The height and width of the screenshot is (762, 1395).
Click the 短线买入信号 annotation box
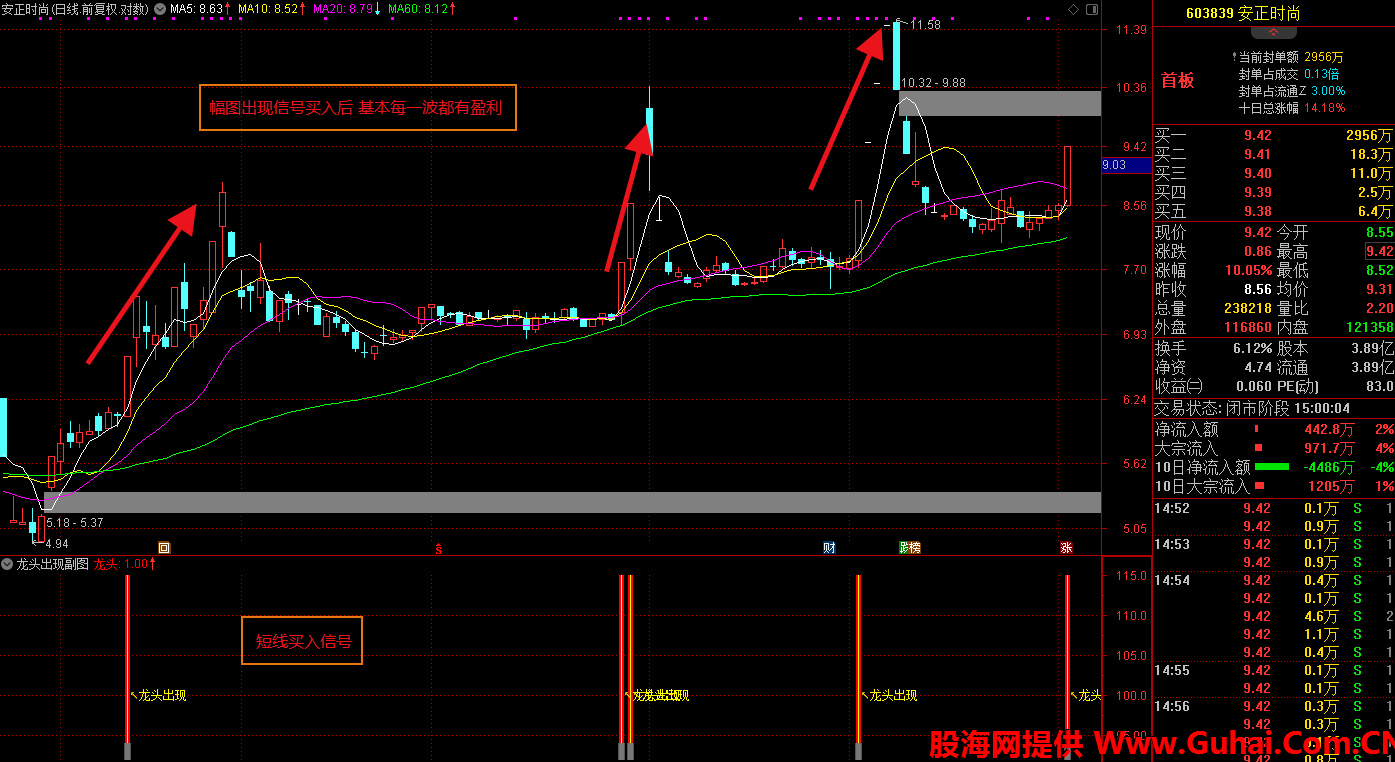tap(302, 641)
